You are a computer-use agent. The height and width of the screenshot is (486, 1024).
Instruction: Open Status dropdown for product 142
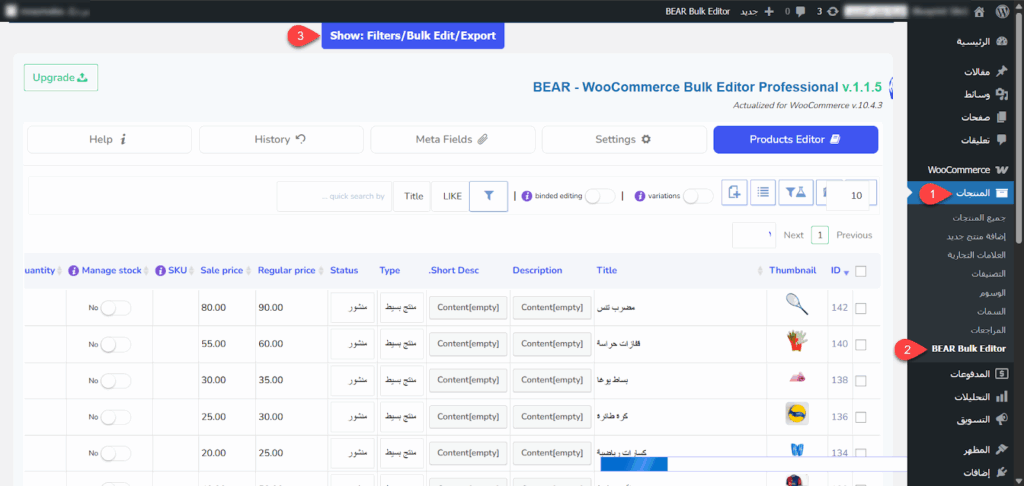[350, 307]
